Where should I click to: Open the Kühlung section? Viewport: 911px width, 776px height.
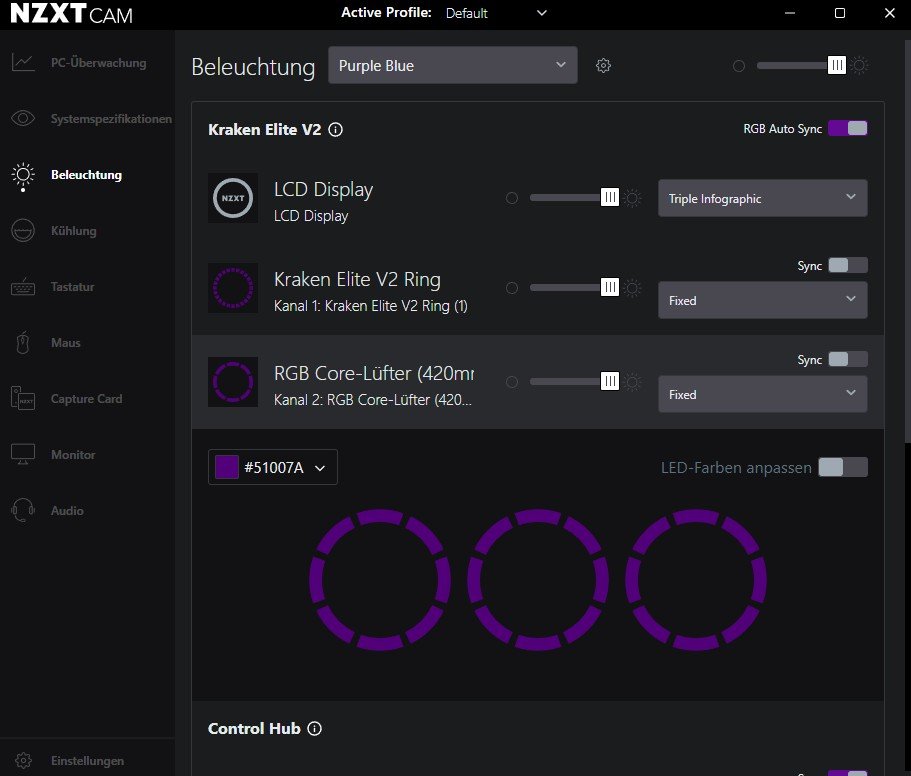coord(73,231)
